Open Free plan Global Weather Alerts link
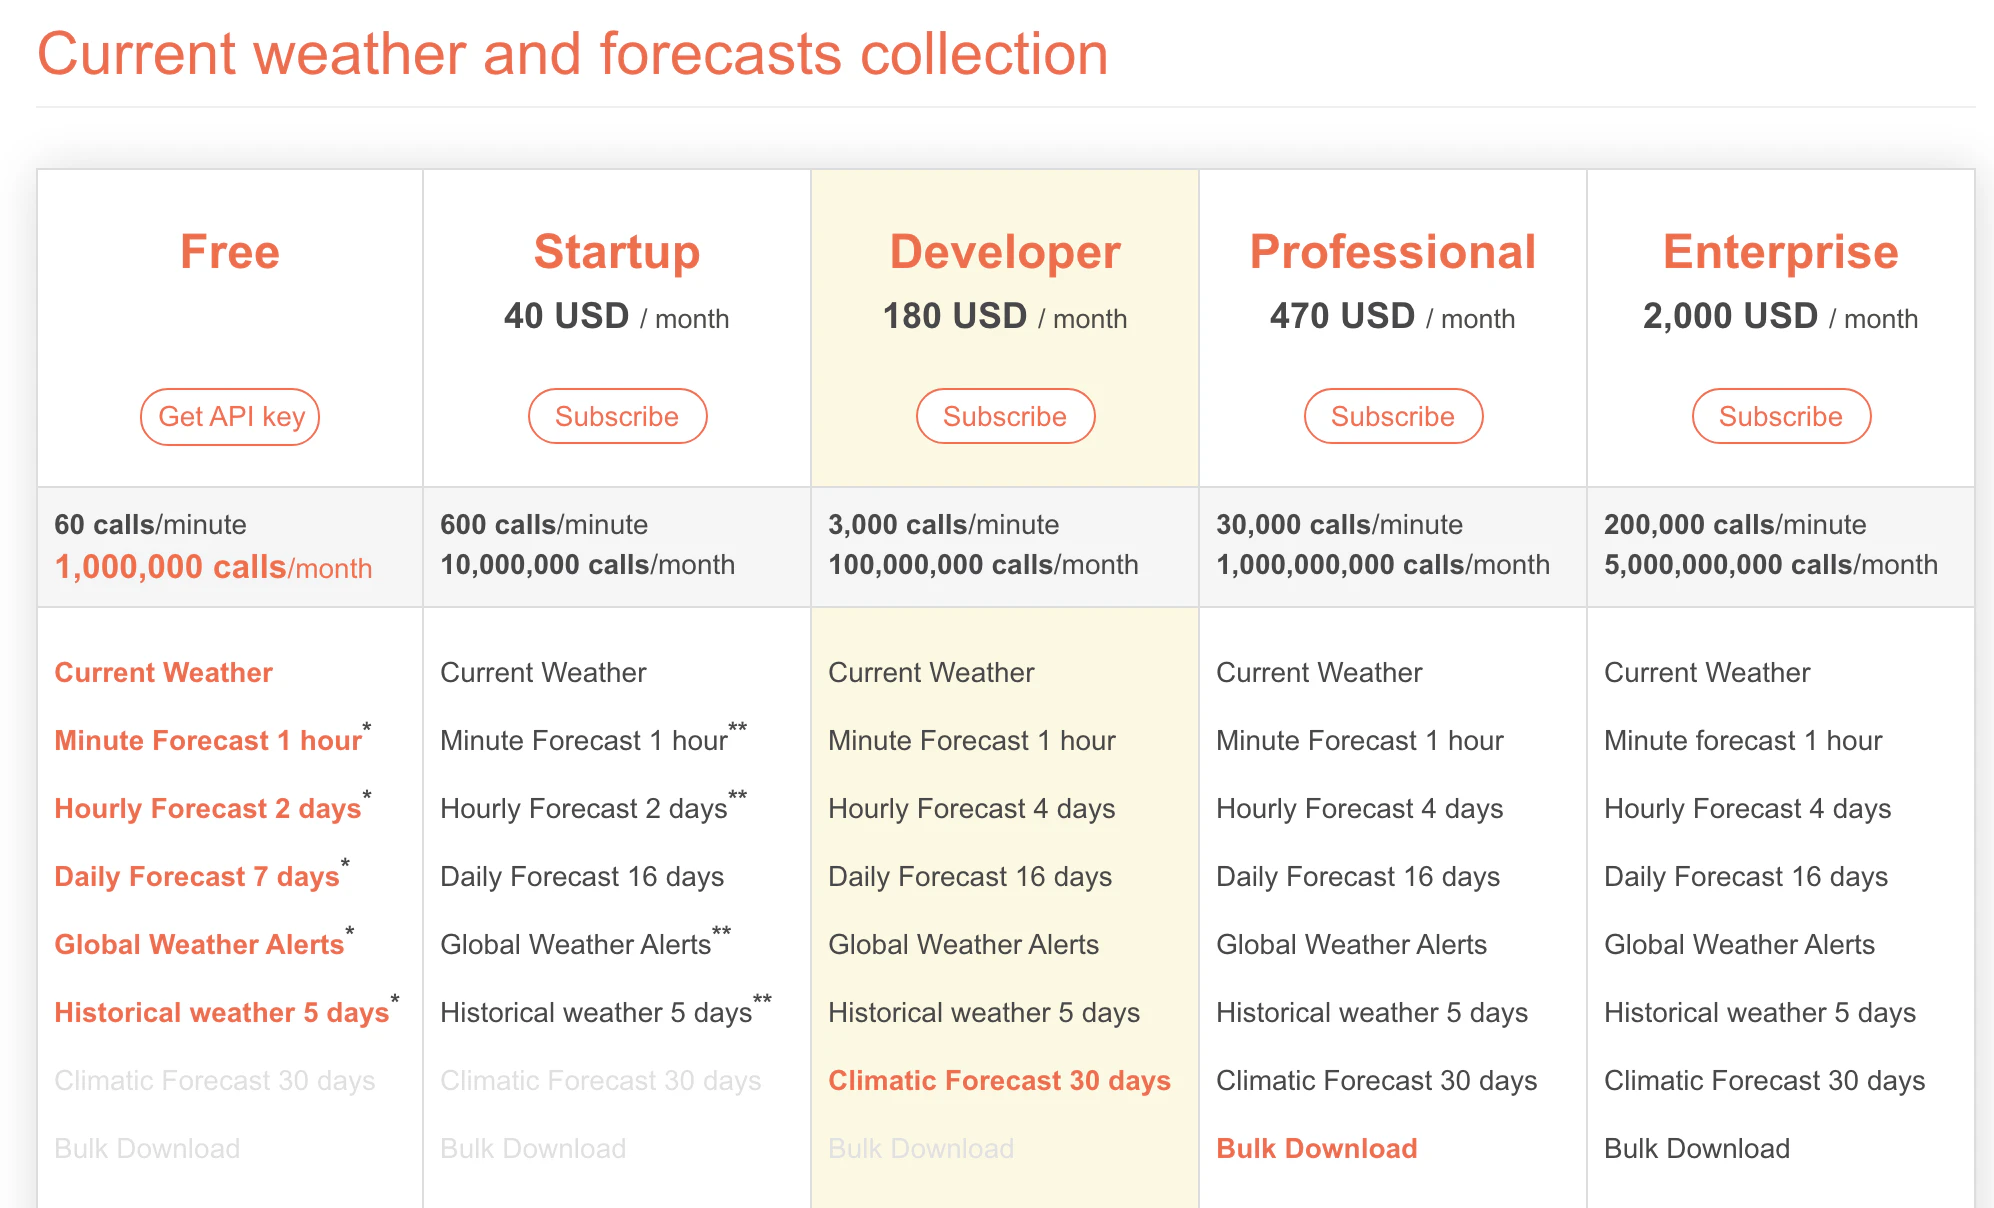This screenshot has width=1994, height=1208. pyautogui.click(x=199, y=944)
